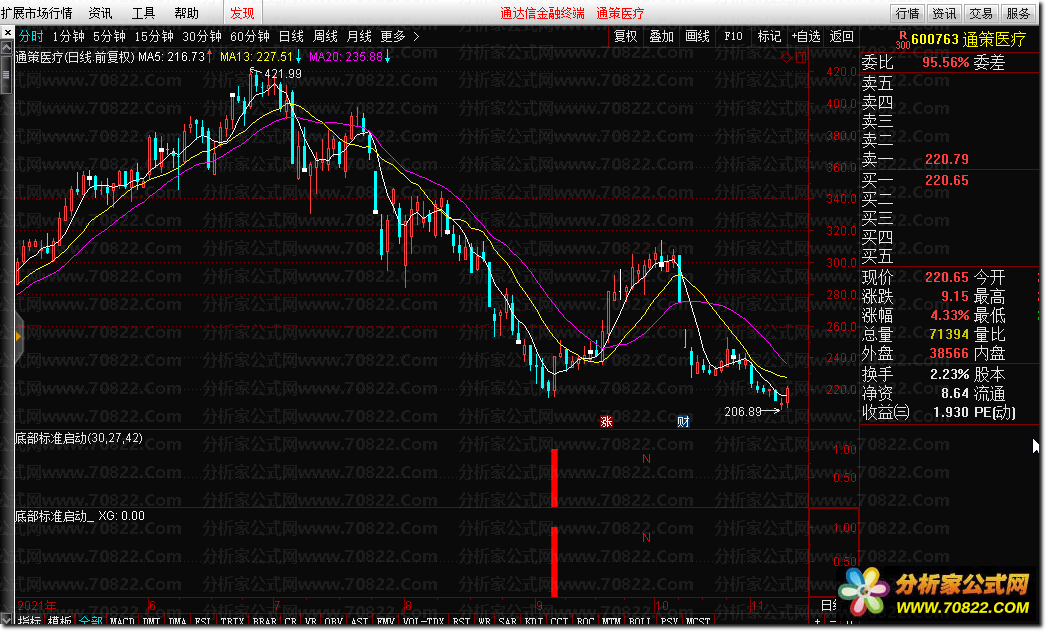
Task: Click stock code 600763 通策医疗 header
Action: pyautogui.click(x=968, y=39)
